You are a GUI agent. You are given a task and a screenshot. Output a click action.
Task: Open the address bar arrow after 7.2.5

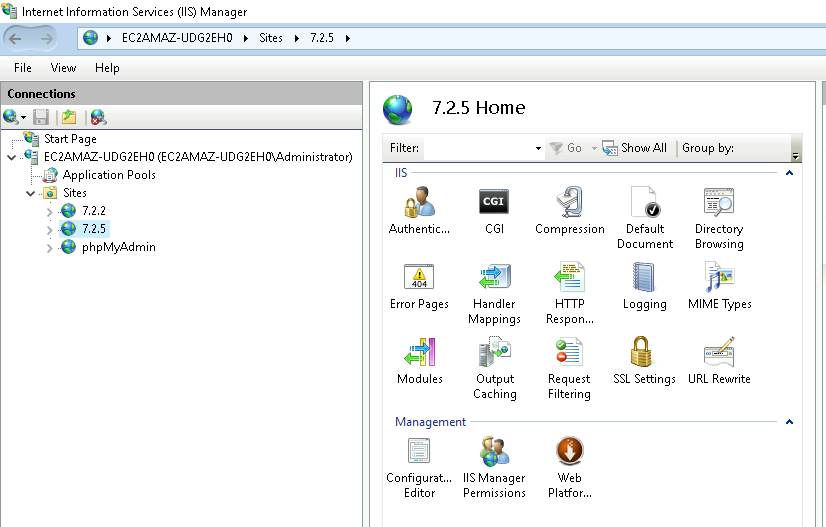pos(348,38)
